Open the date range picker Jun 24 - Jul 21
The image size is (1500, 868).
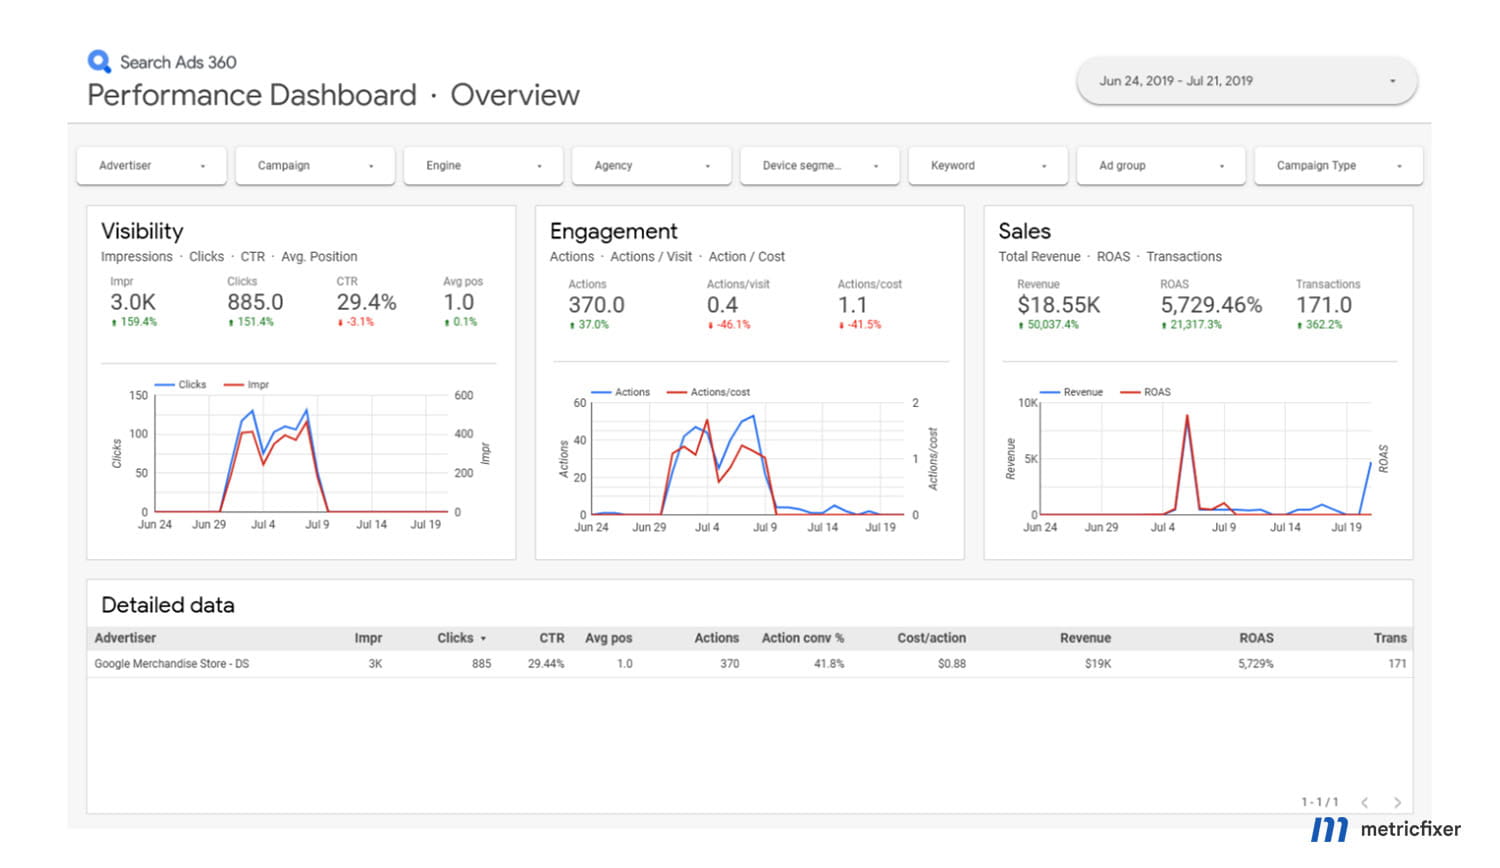(1247, 81)
